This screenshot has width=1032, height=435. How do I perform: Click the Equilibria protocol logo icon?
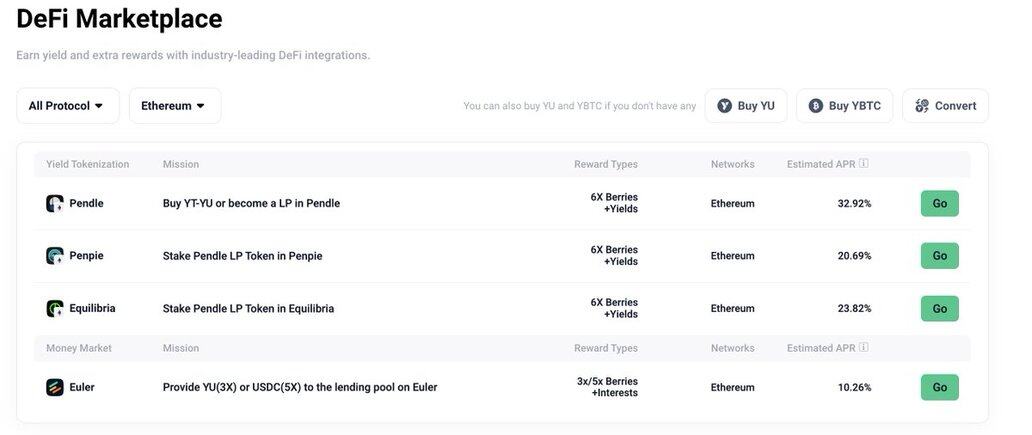[55, 309]
